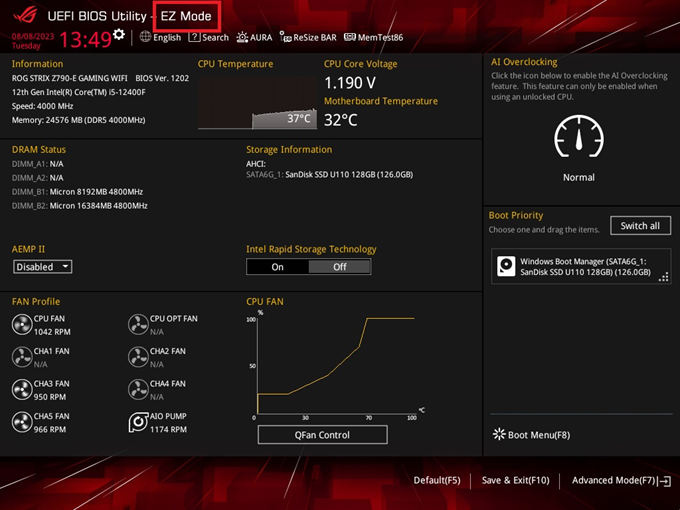The image size is (680, 510).
Task: Click the Search question mark icon
Action: (x=194, y=37)
